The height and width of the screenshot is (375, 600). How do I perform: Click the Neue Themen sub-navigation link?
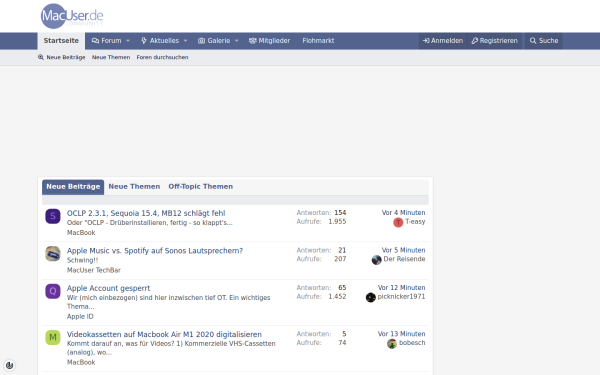click(x=111, y=57)
